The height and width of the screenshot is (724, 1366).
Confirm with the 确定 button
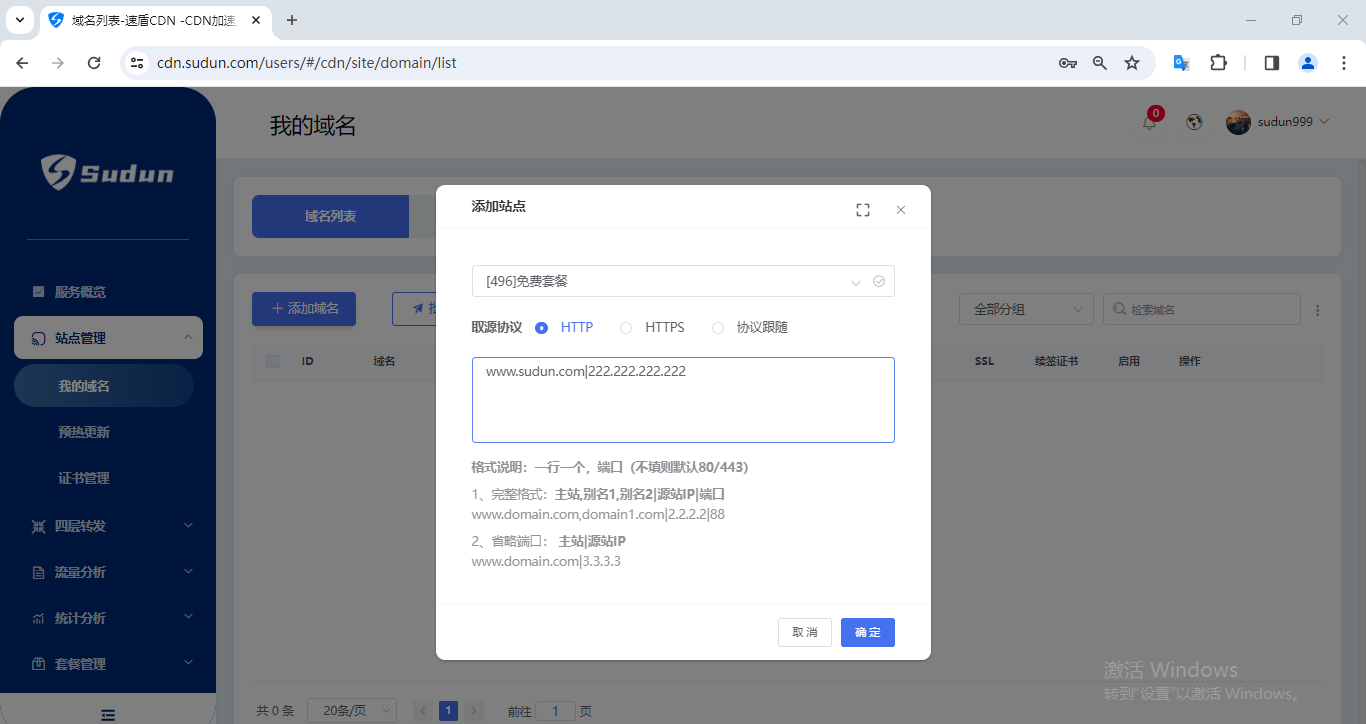tap(867, 632)
